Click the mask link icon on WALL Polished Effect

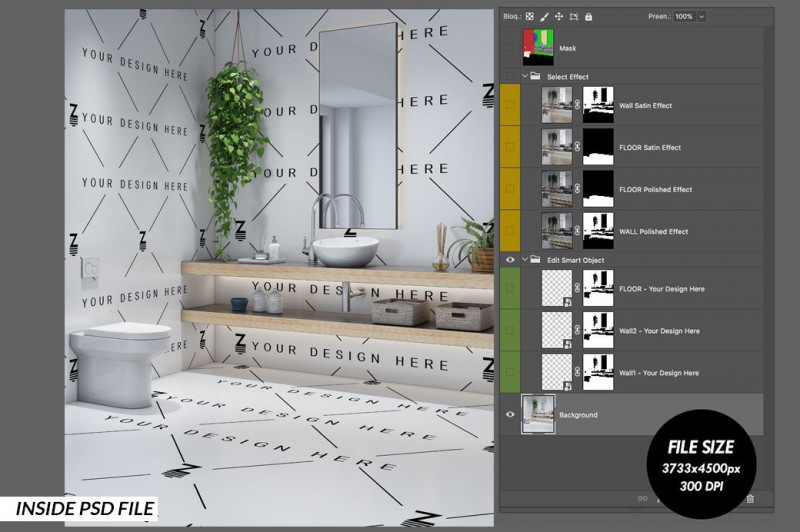tap(577, 231)
